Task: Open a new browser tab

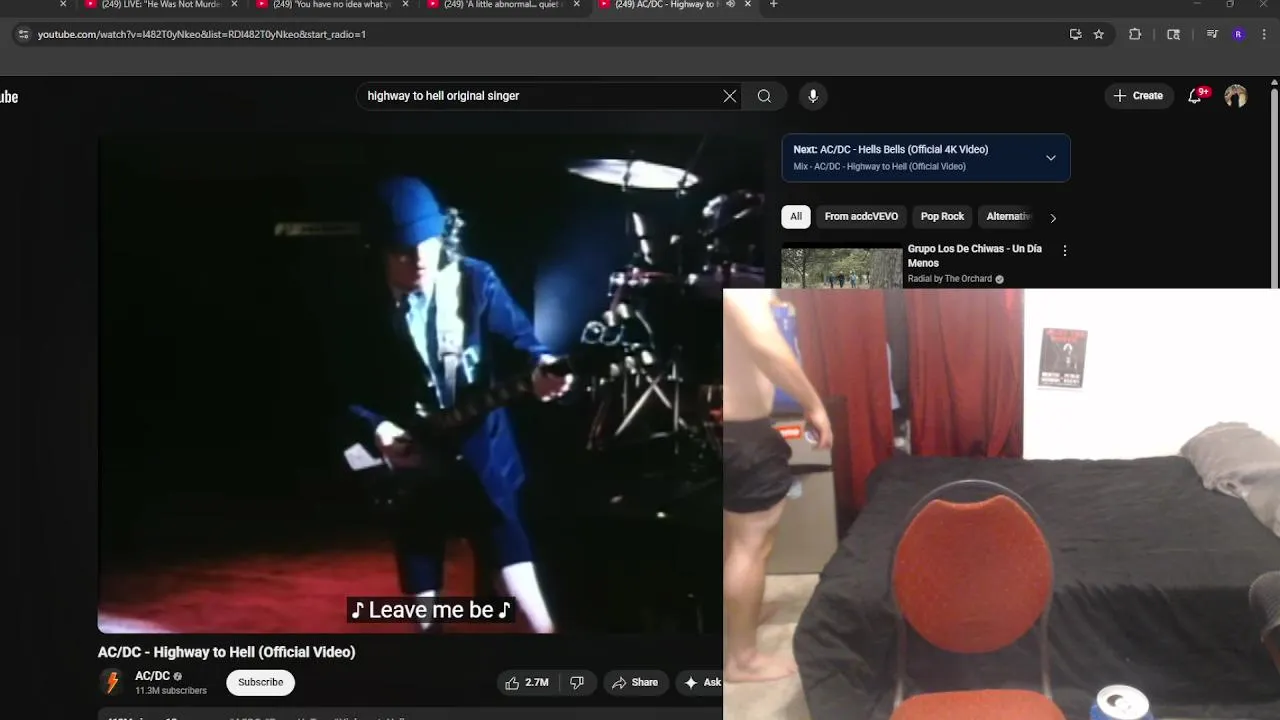Action: [773, 5]
